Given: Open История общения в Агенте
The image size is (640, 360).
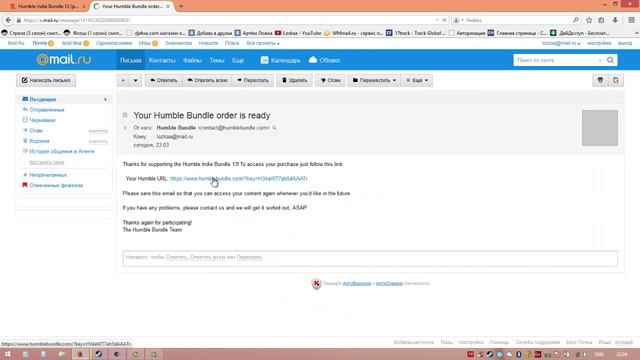Looking at the screenshot, I should [x=61, y=151].
